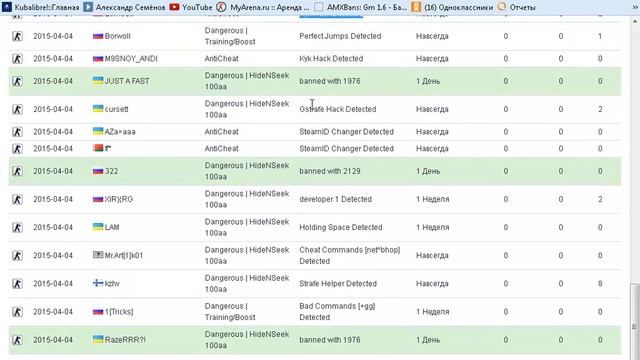Select player name 1[Tricks]

pos(119,311)
